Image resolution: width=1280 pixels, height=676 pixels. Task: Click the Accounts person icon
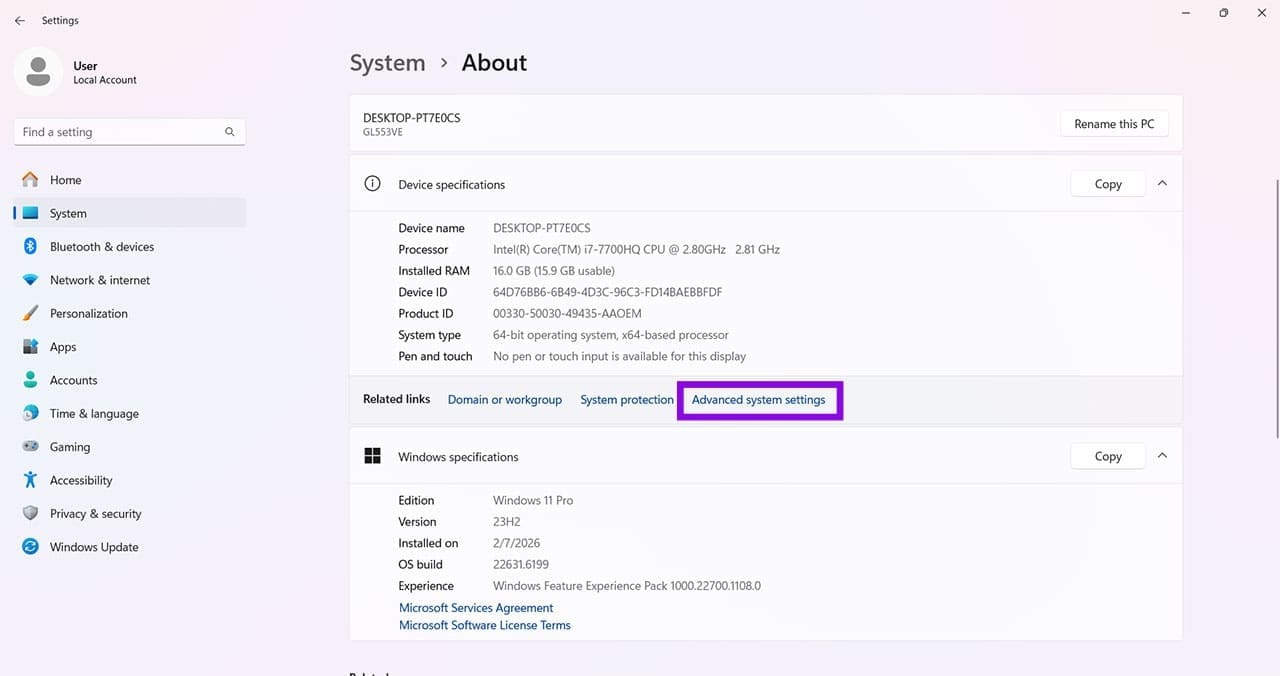30,380
